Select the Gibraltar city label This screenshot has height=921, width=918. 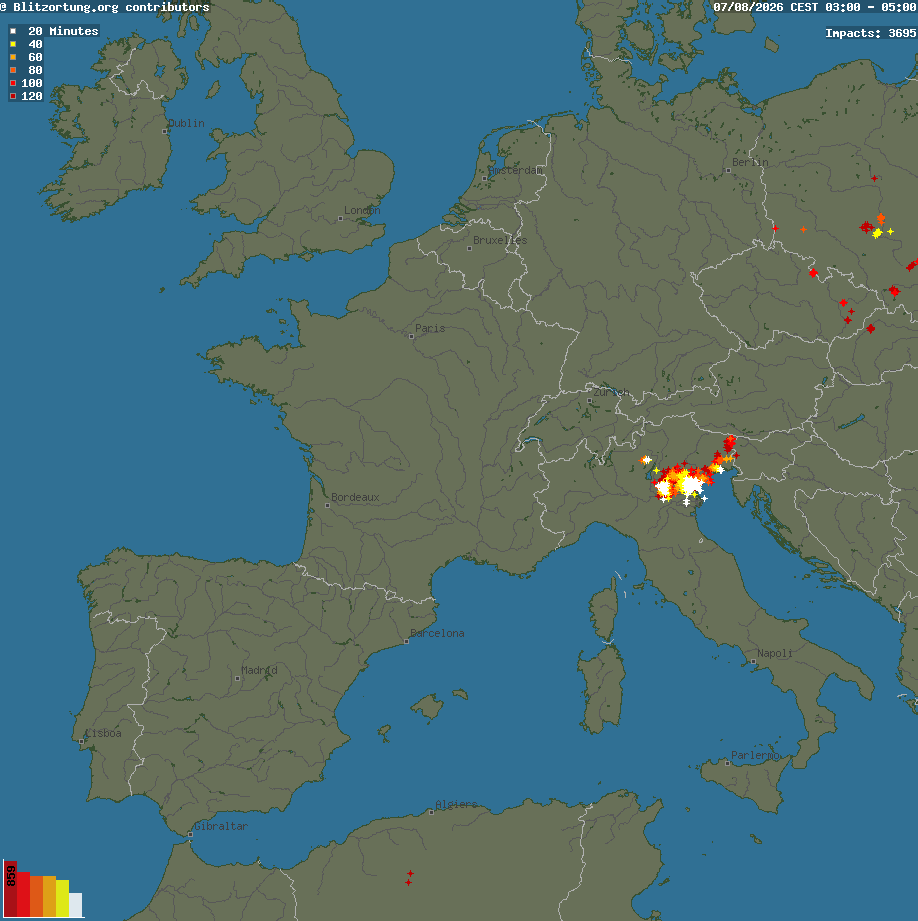(x=221, y=826)
